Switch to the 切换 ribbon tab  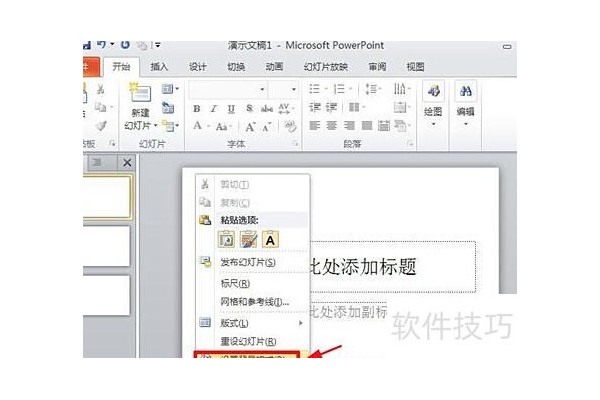pos(236,67)
